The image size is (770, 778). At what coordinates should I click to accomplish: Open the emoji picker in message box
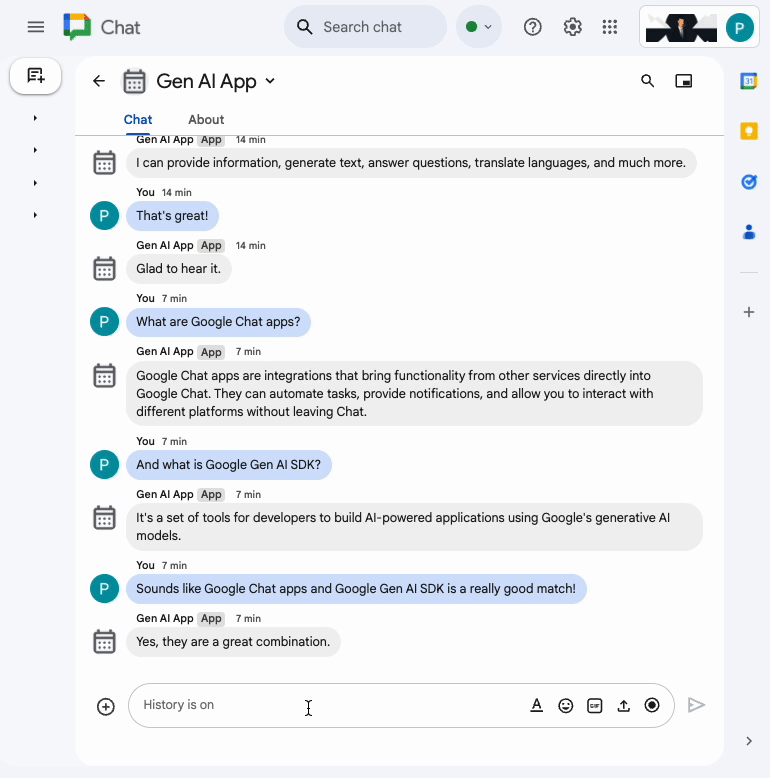pyautogui.click(x=566, y=706)
